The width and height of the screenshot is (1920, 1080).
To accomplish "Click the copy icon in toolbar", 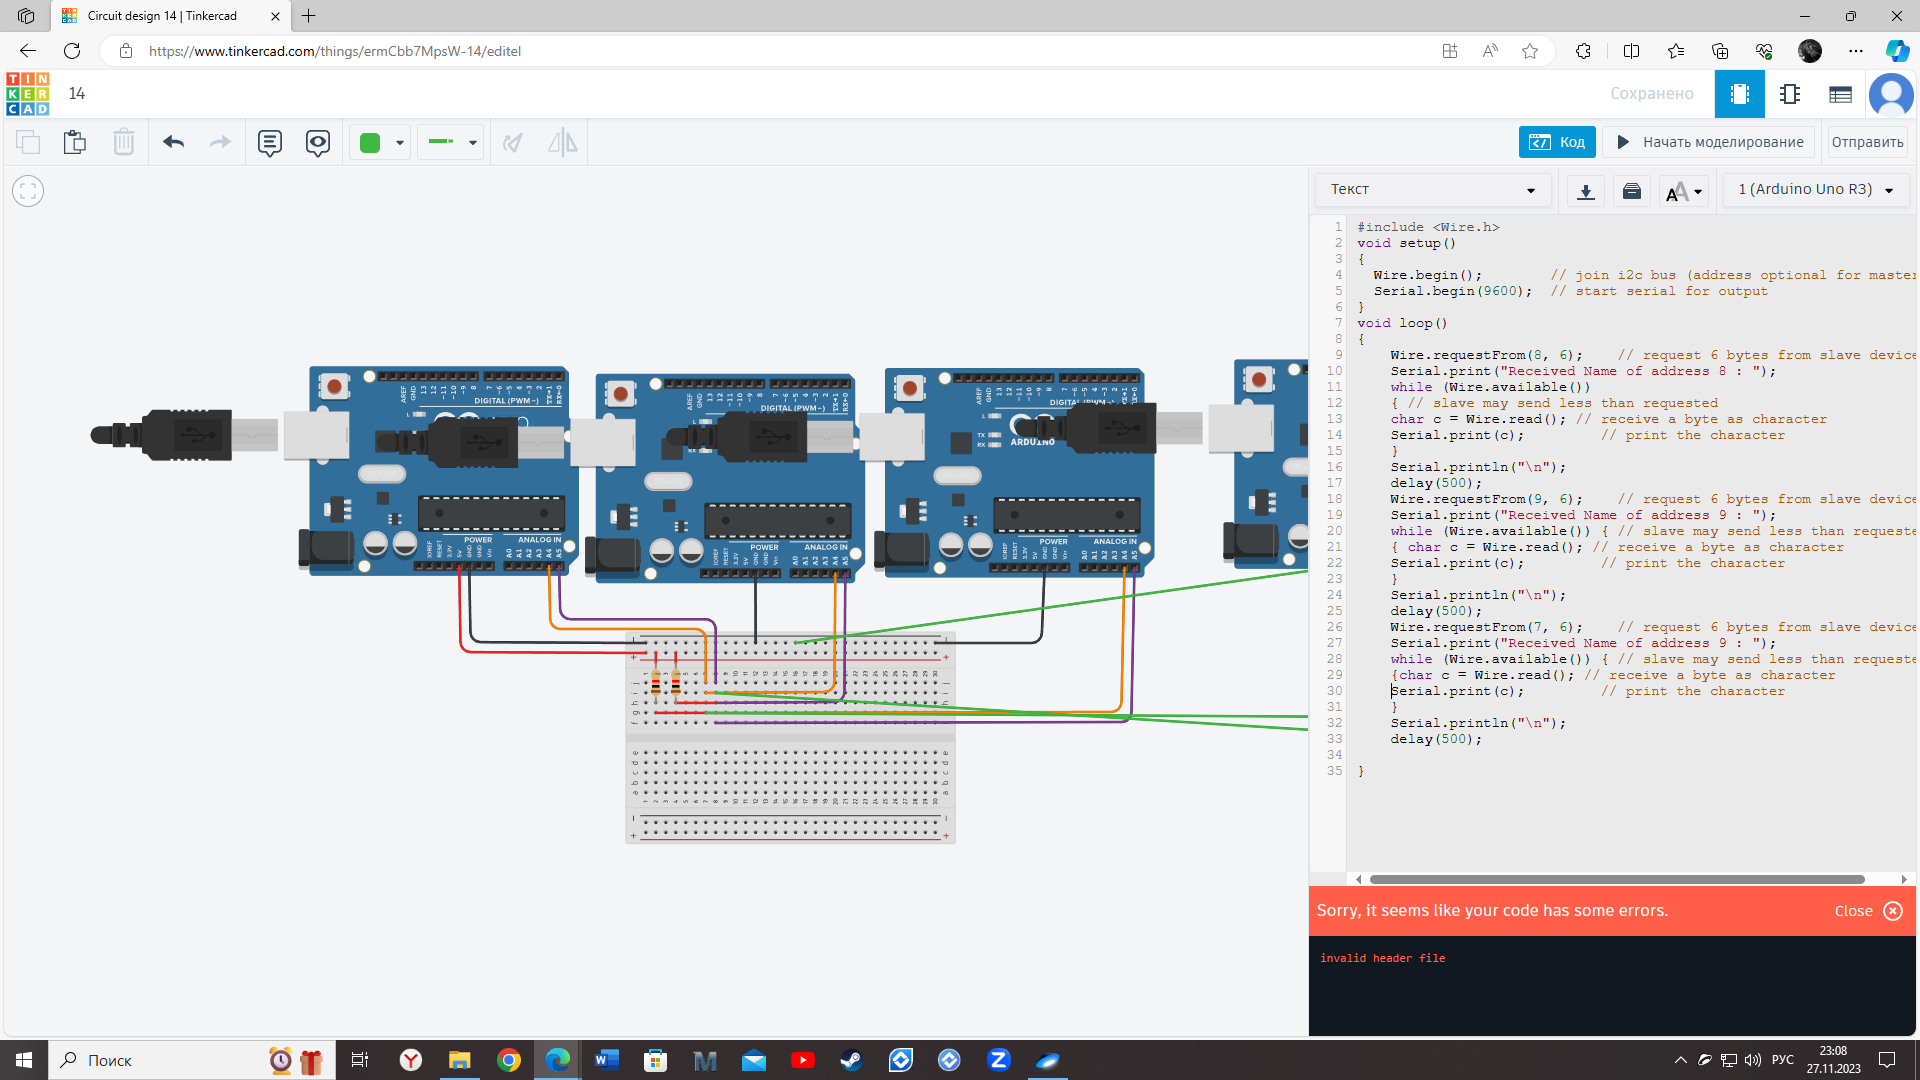I will tap(28, 142).
